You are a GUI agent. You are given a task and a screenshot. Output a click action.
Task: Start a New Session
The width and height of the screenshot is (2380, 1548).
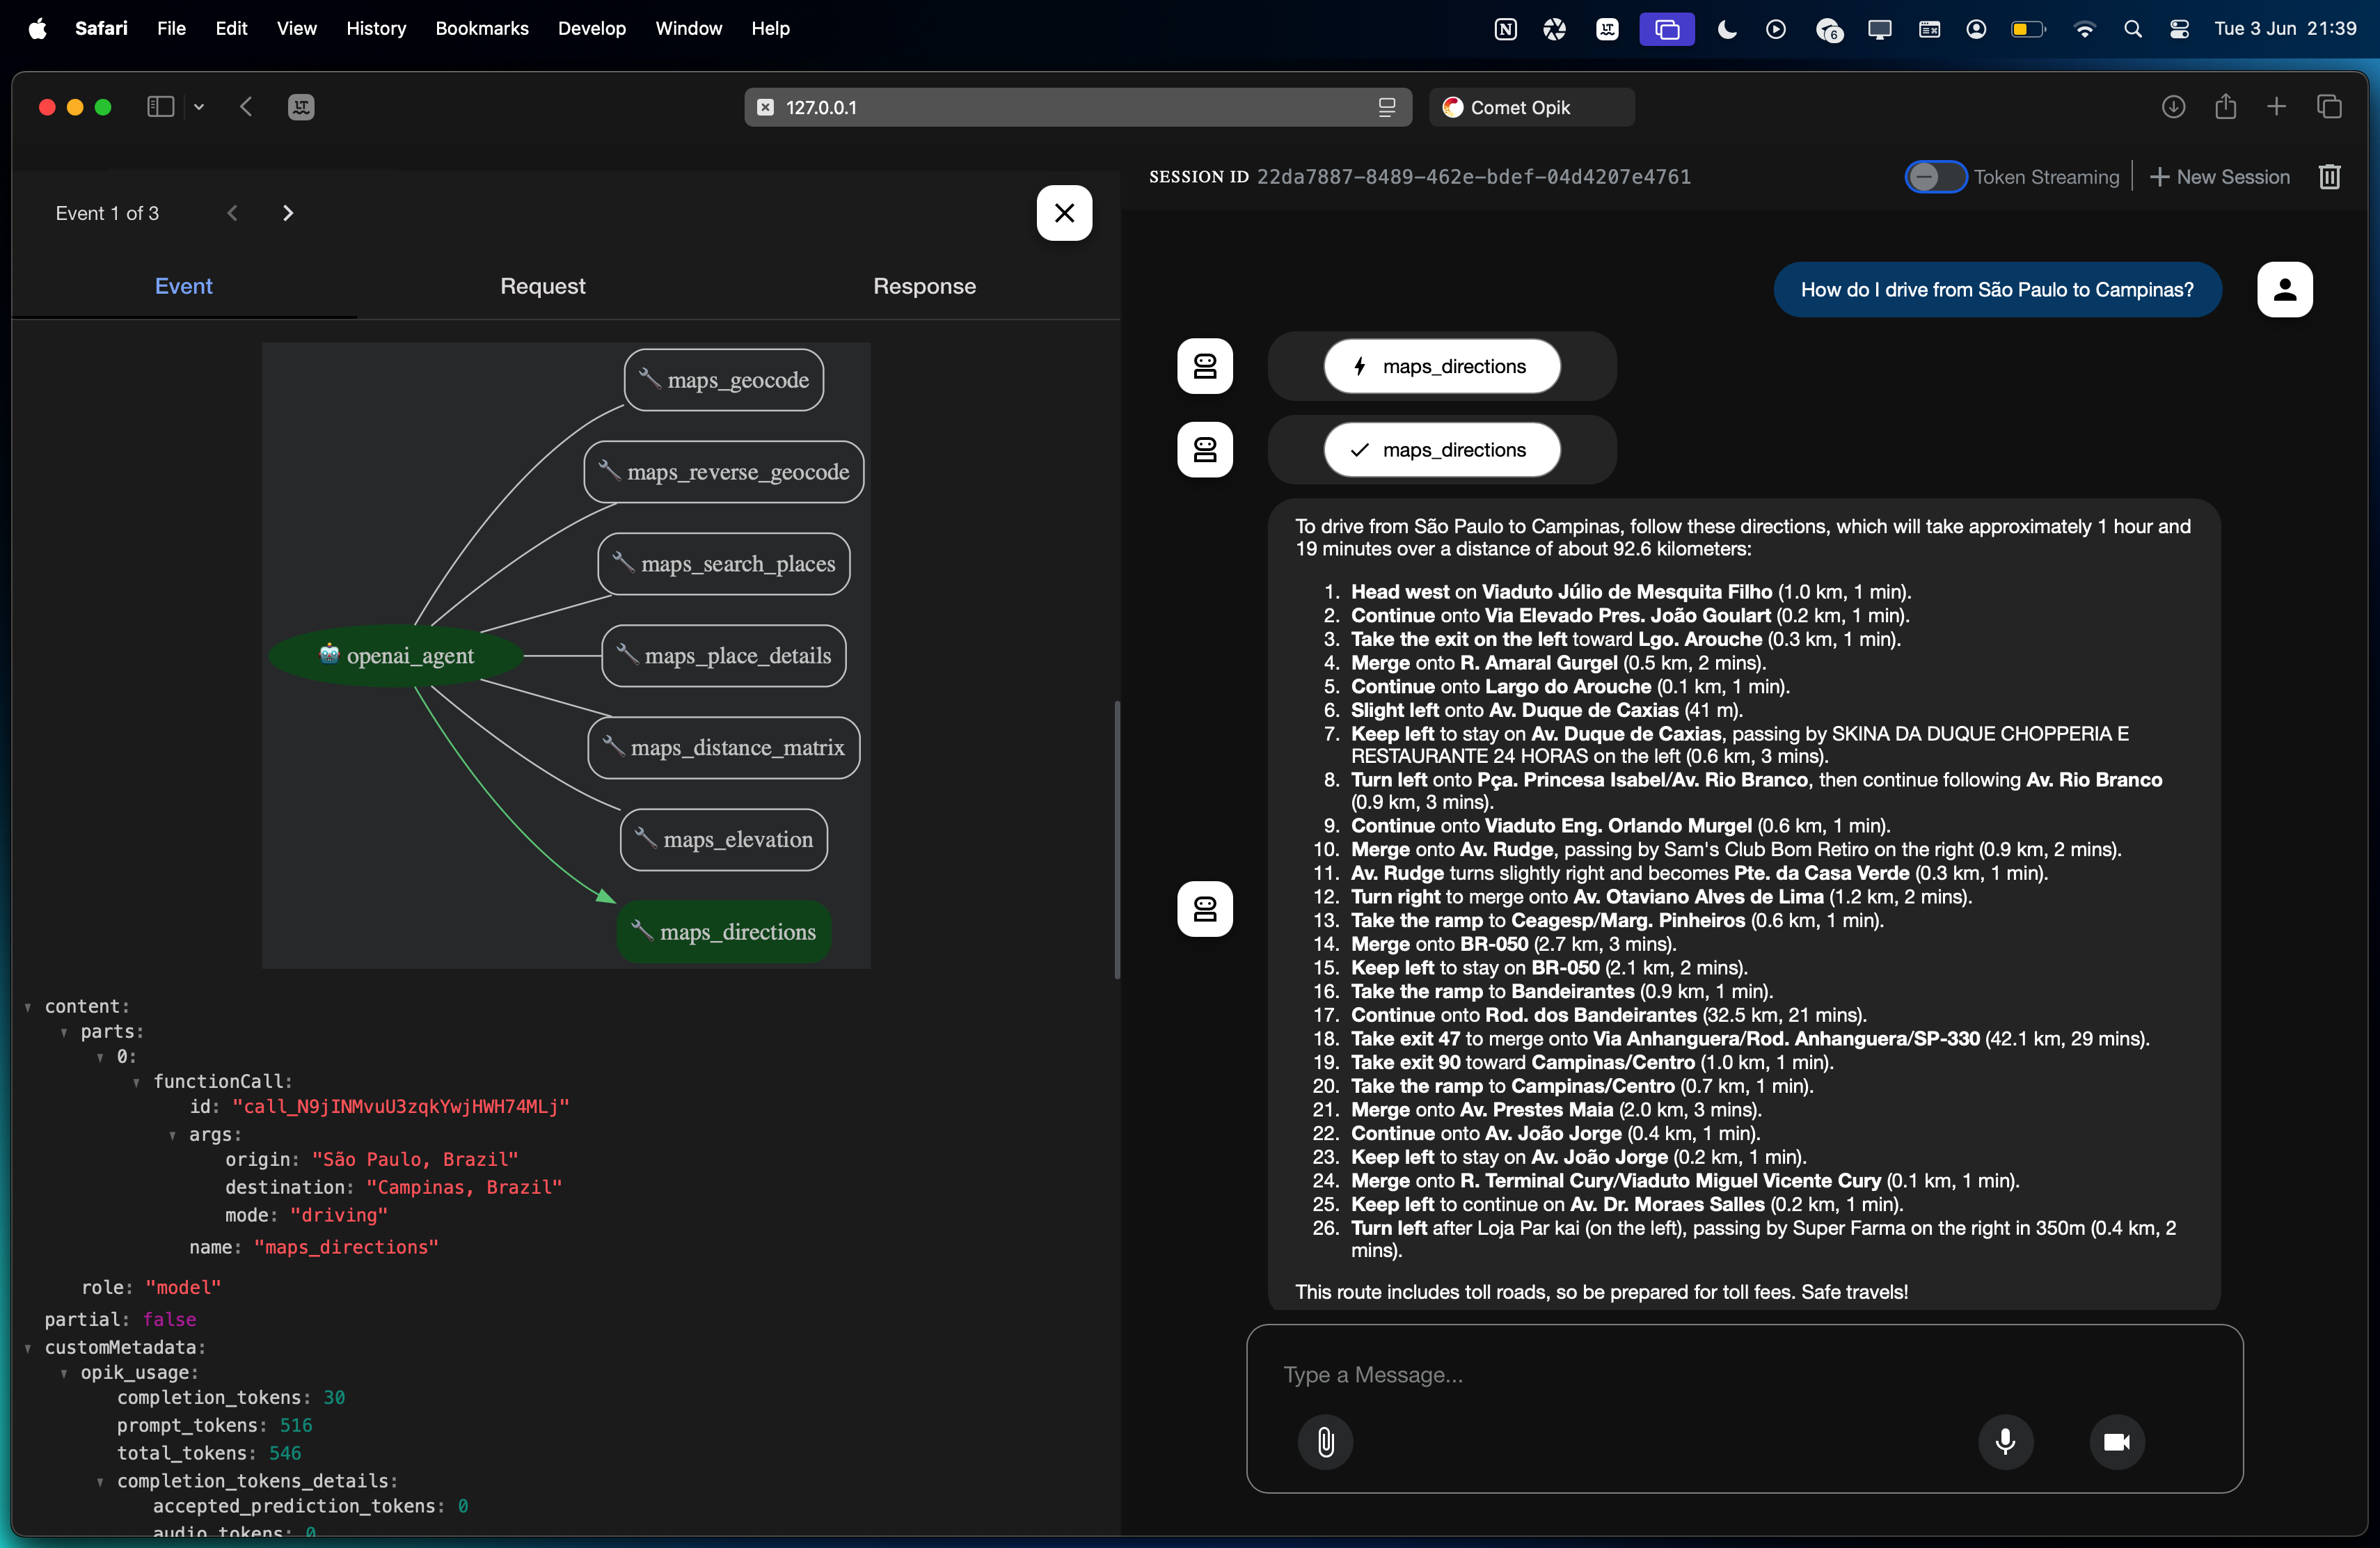[2219, 177]
